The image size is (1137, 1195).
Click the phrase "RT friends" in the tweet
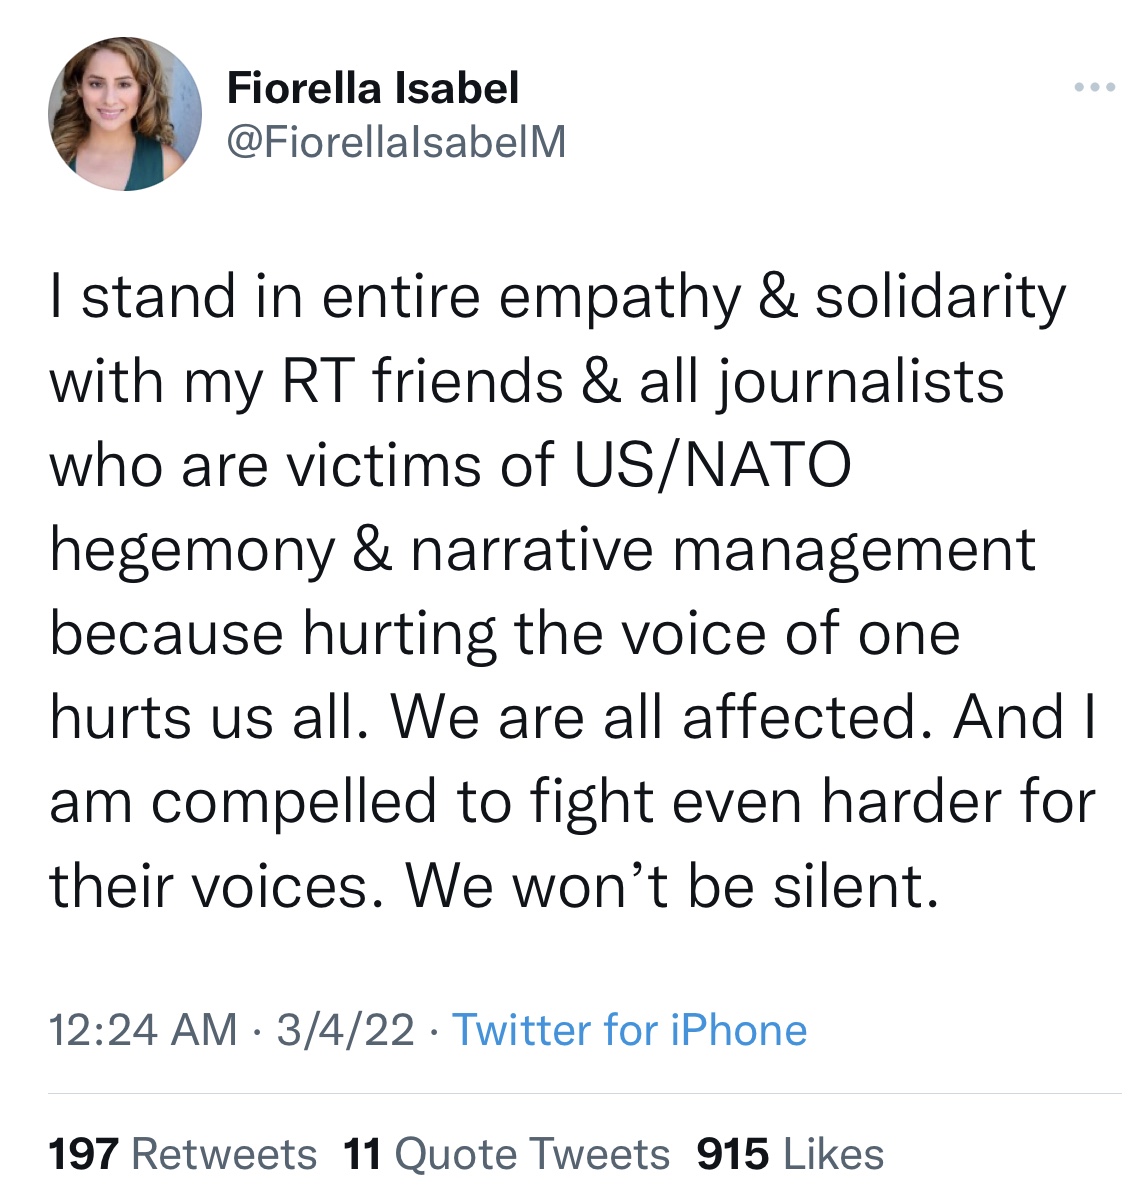(422, 382)
